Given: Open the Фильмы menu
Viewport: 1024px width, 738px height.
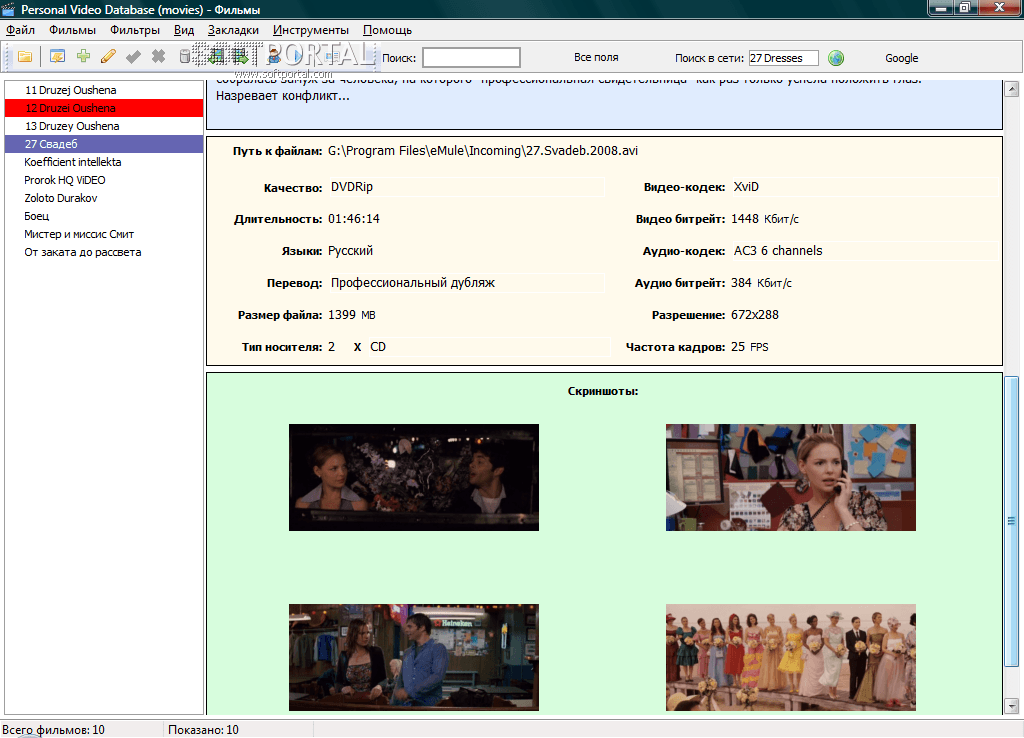Looking at the screenshot, I should tap(72, 30).
